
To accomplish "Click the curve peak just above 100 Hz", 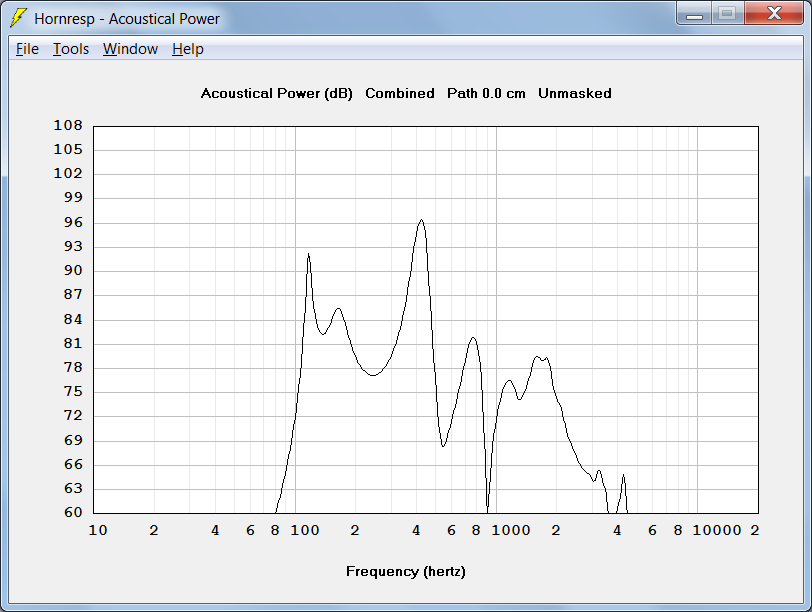I will pos(309,254).
